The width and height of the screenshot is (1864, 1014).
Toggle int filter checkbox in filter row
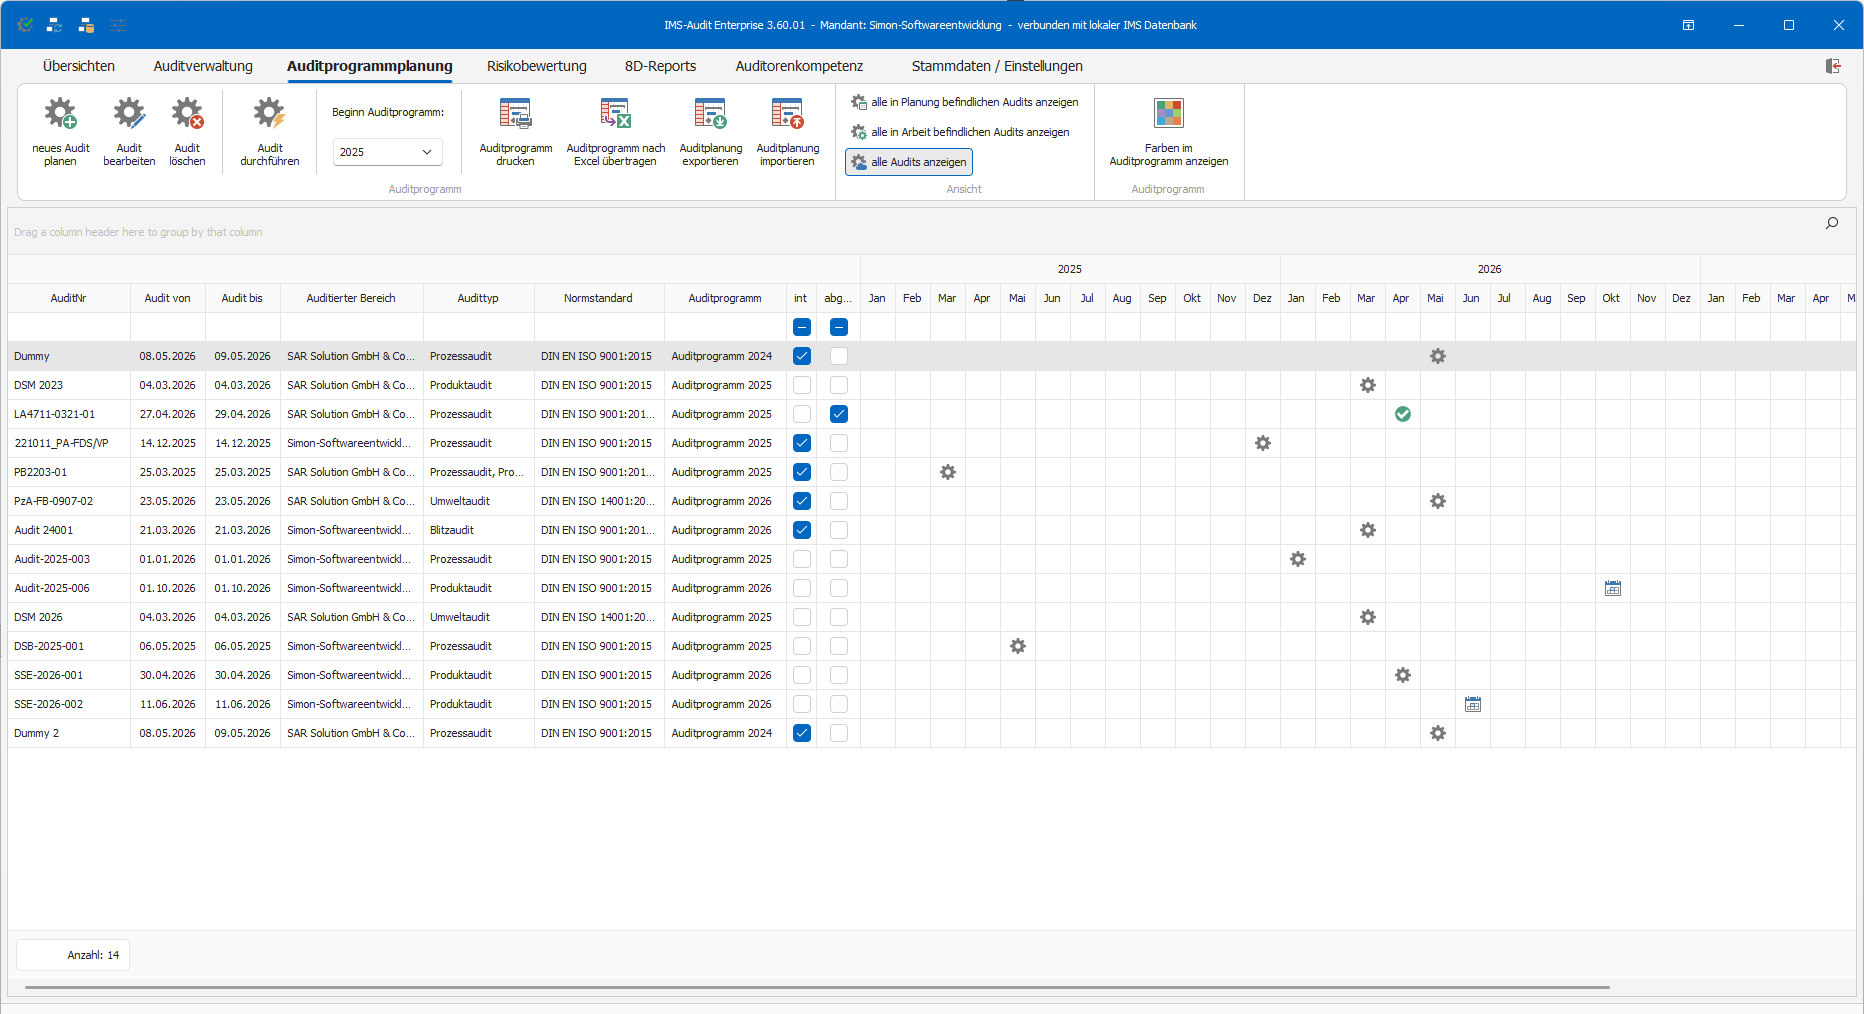tap(802, 327)
